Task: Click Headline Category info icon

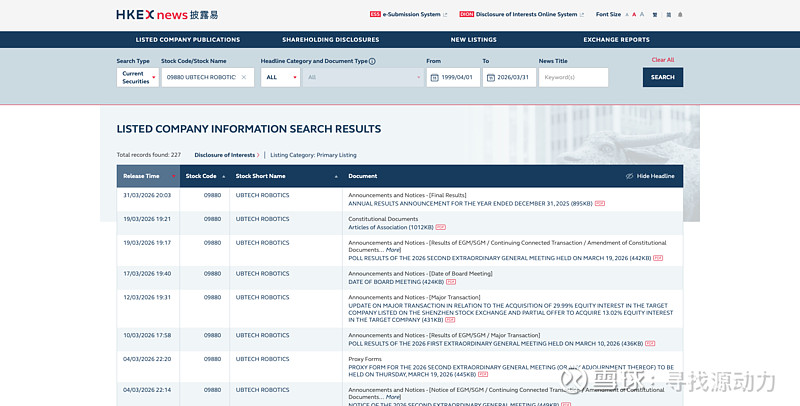Action: [x=372, y=61]
